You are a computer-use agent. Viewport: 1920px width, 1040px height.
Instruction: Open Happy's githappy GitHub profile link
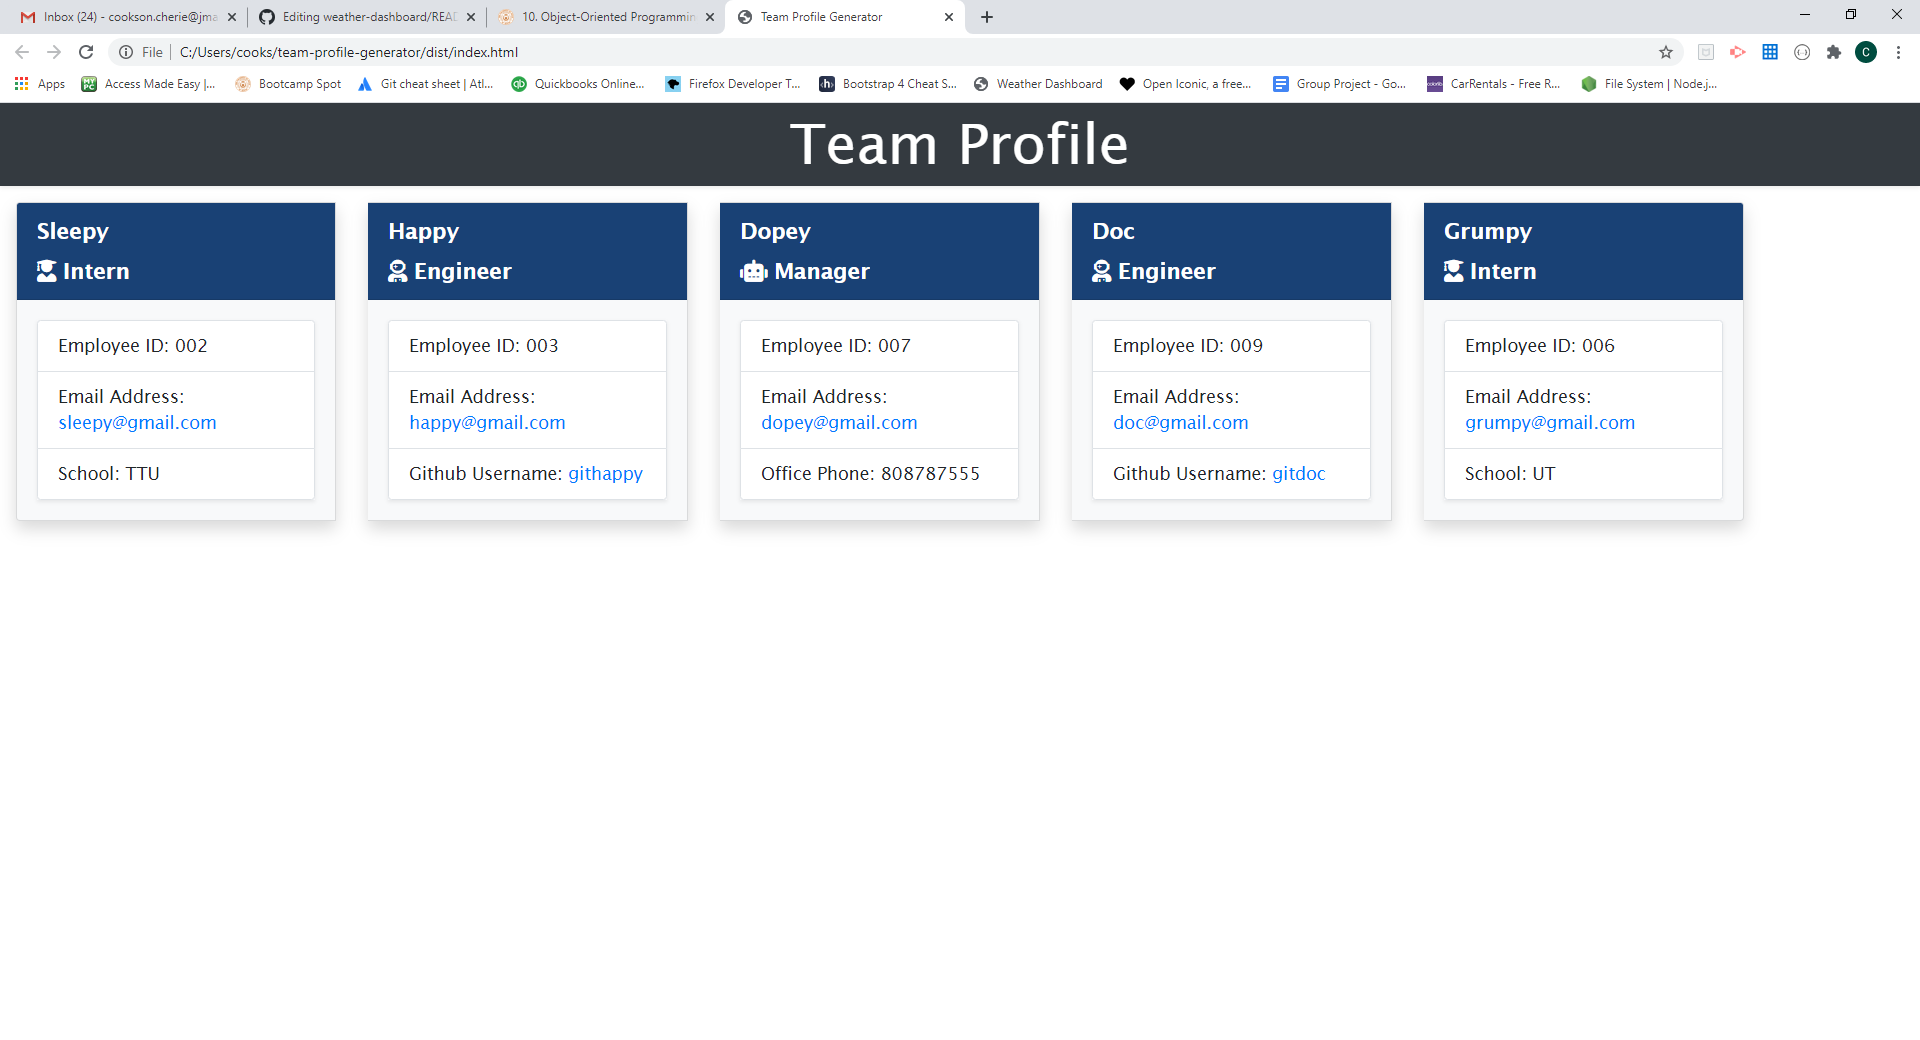coord(605,473)
